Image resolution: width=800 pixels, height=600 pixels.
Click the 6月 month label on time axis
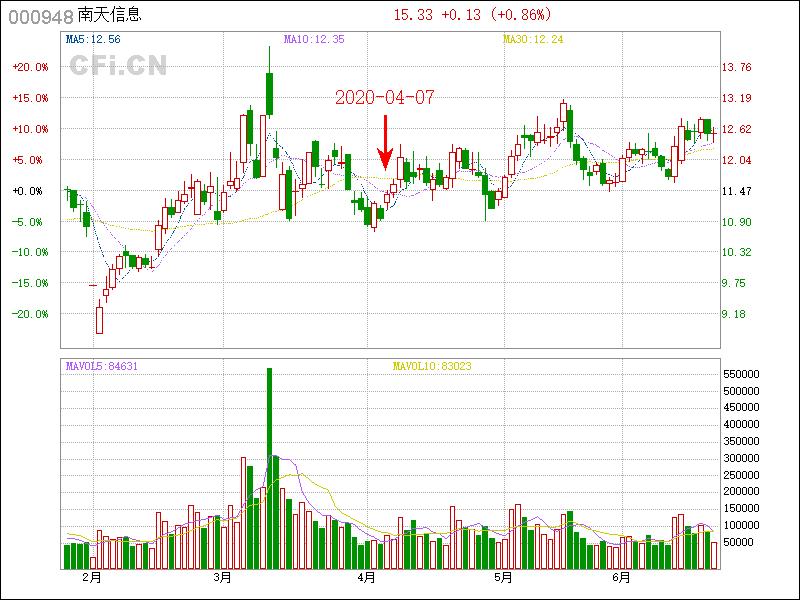pos(621,578)
